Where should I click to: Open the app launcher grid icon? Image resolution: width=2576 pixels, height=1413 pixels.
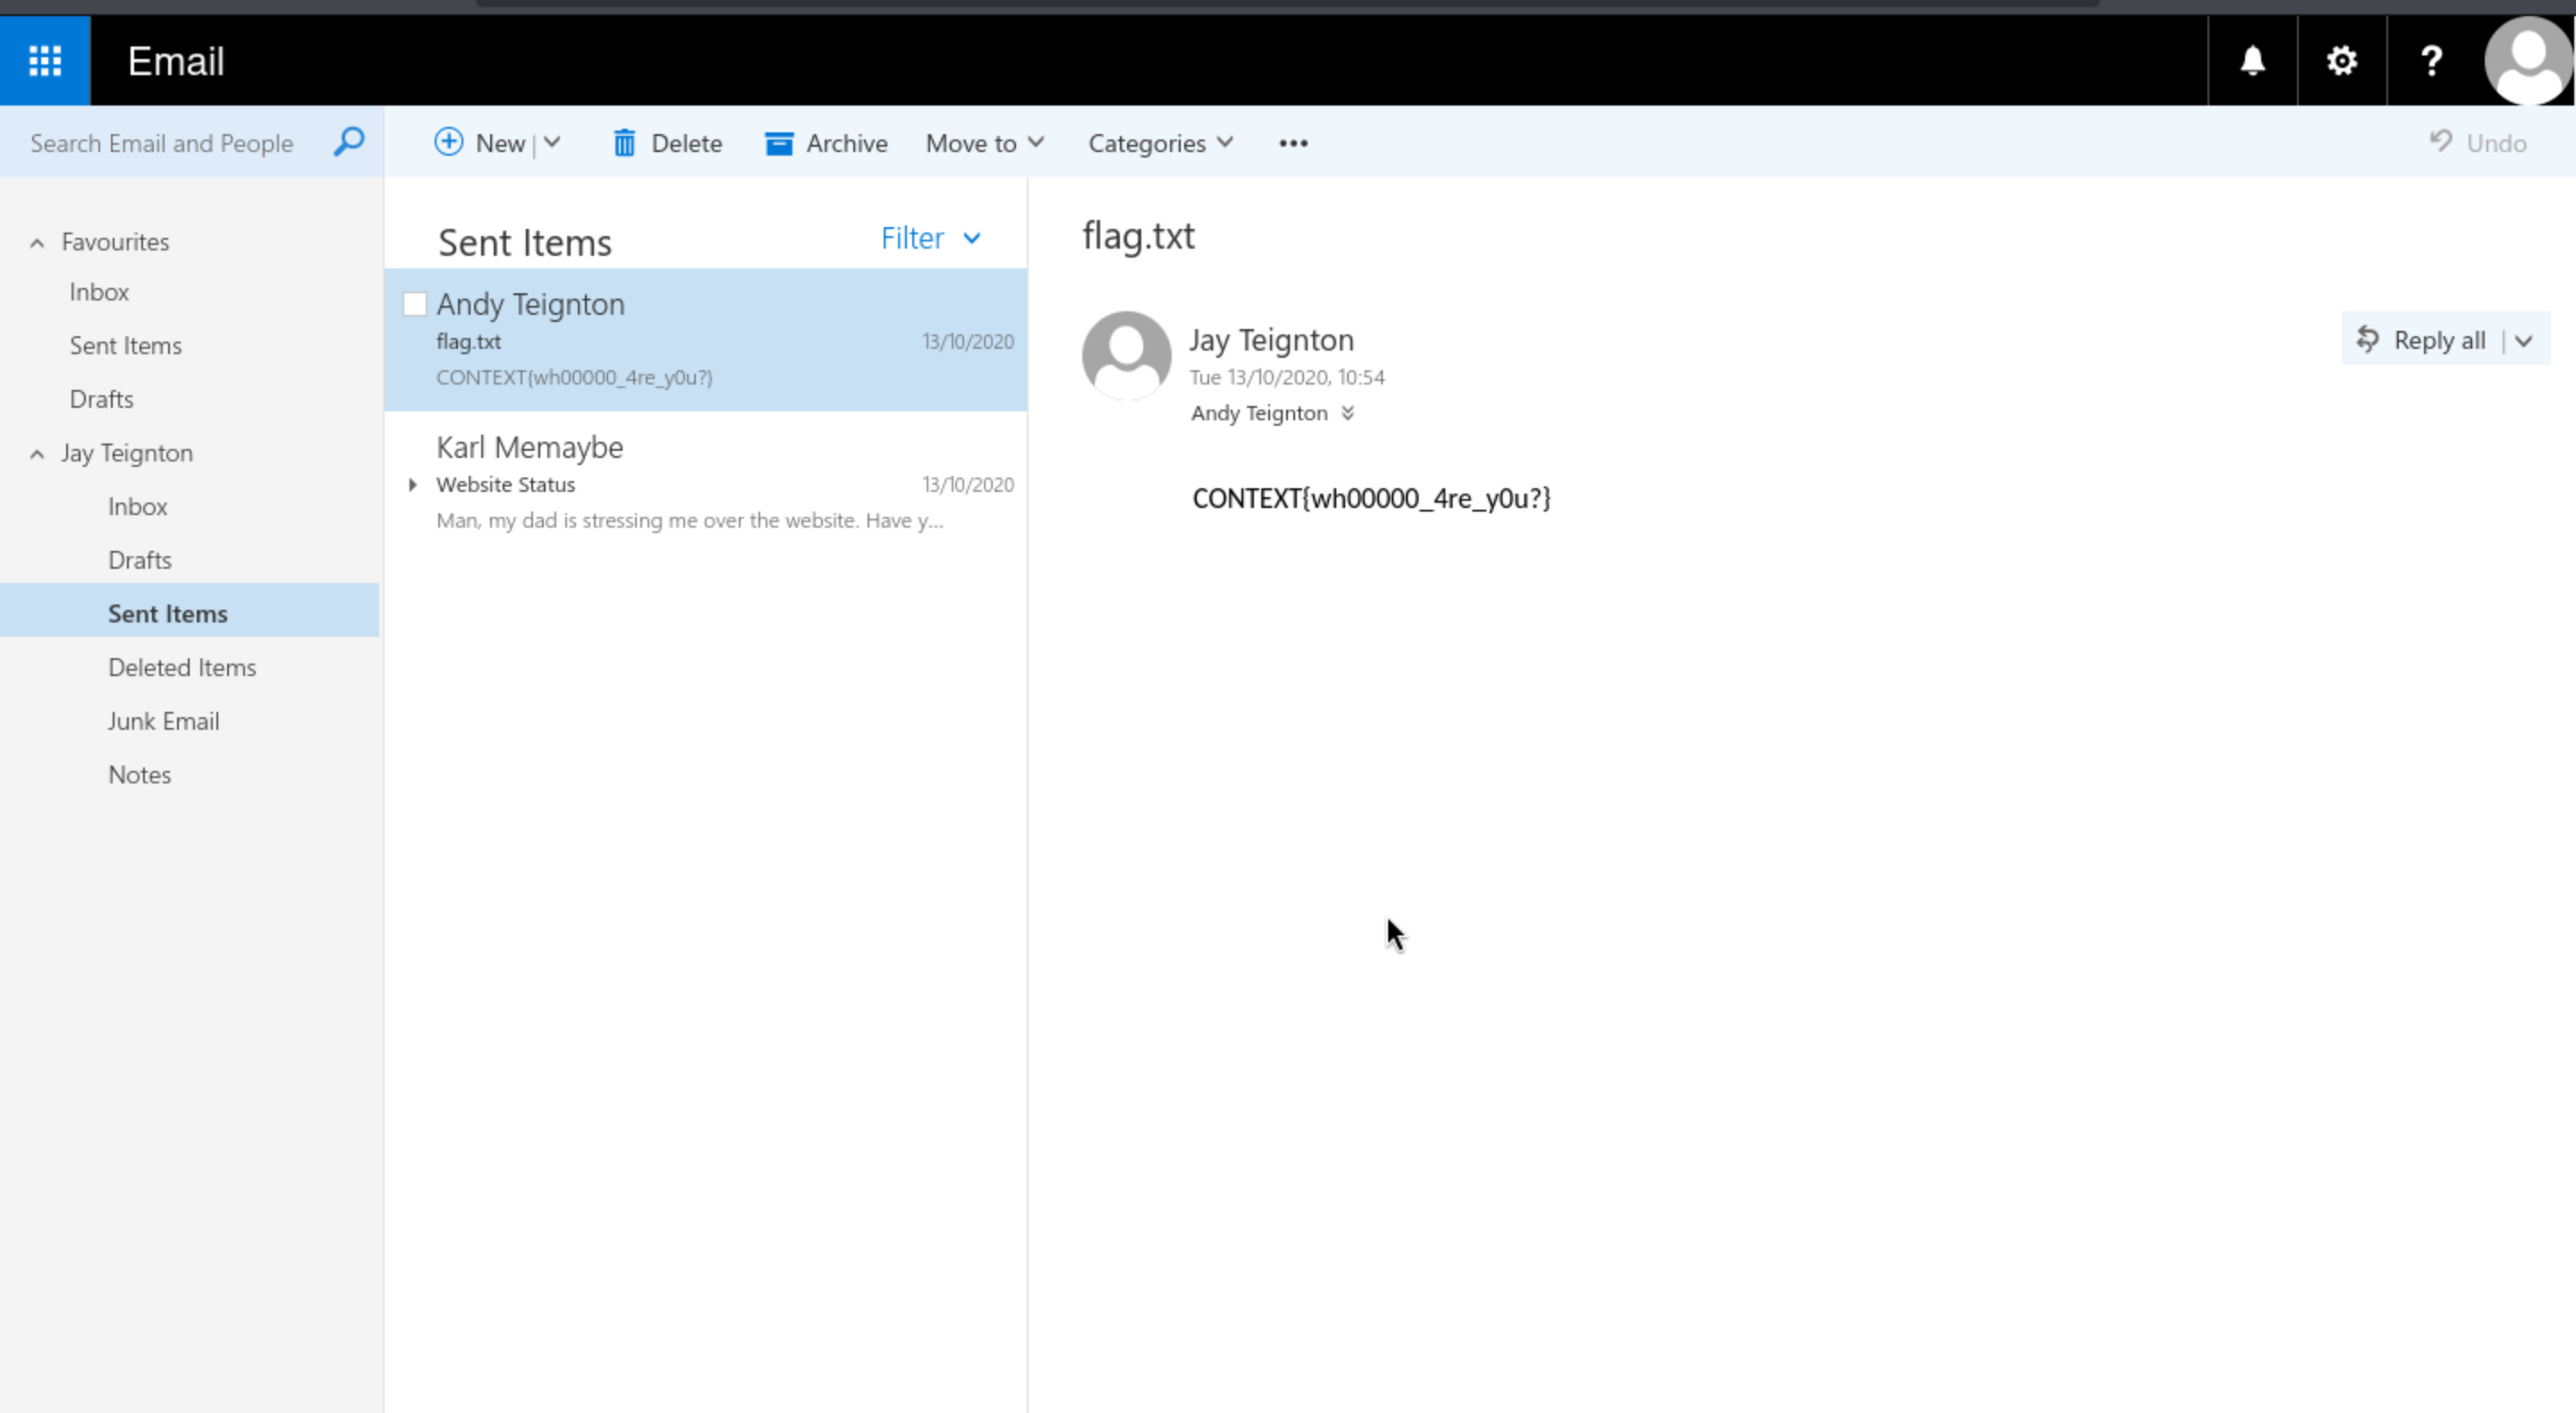click(45, 60)
